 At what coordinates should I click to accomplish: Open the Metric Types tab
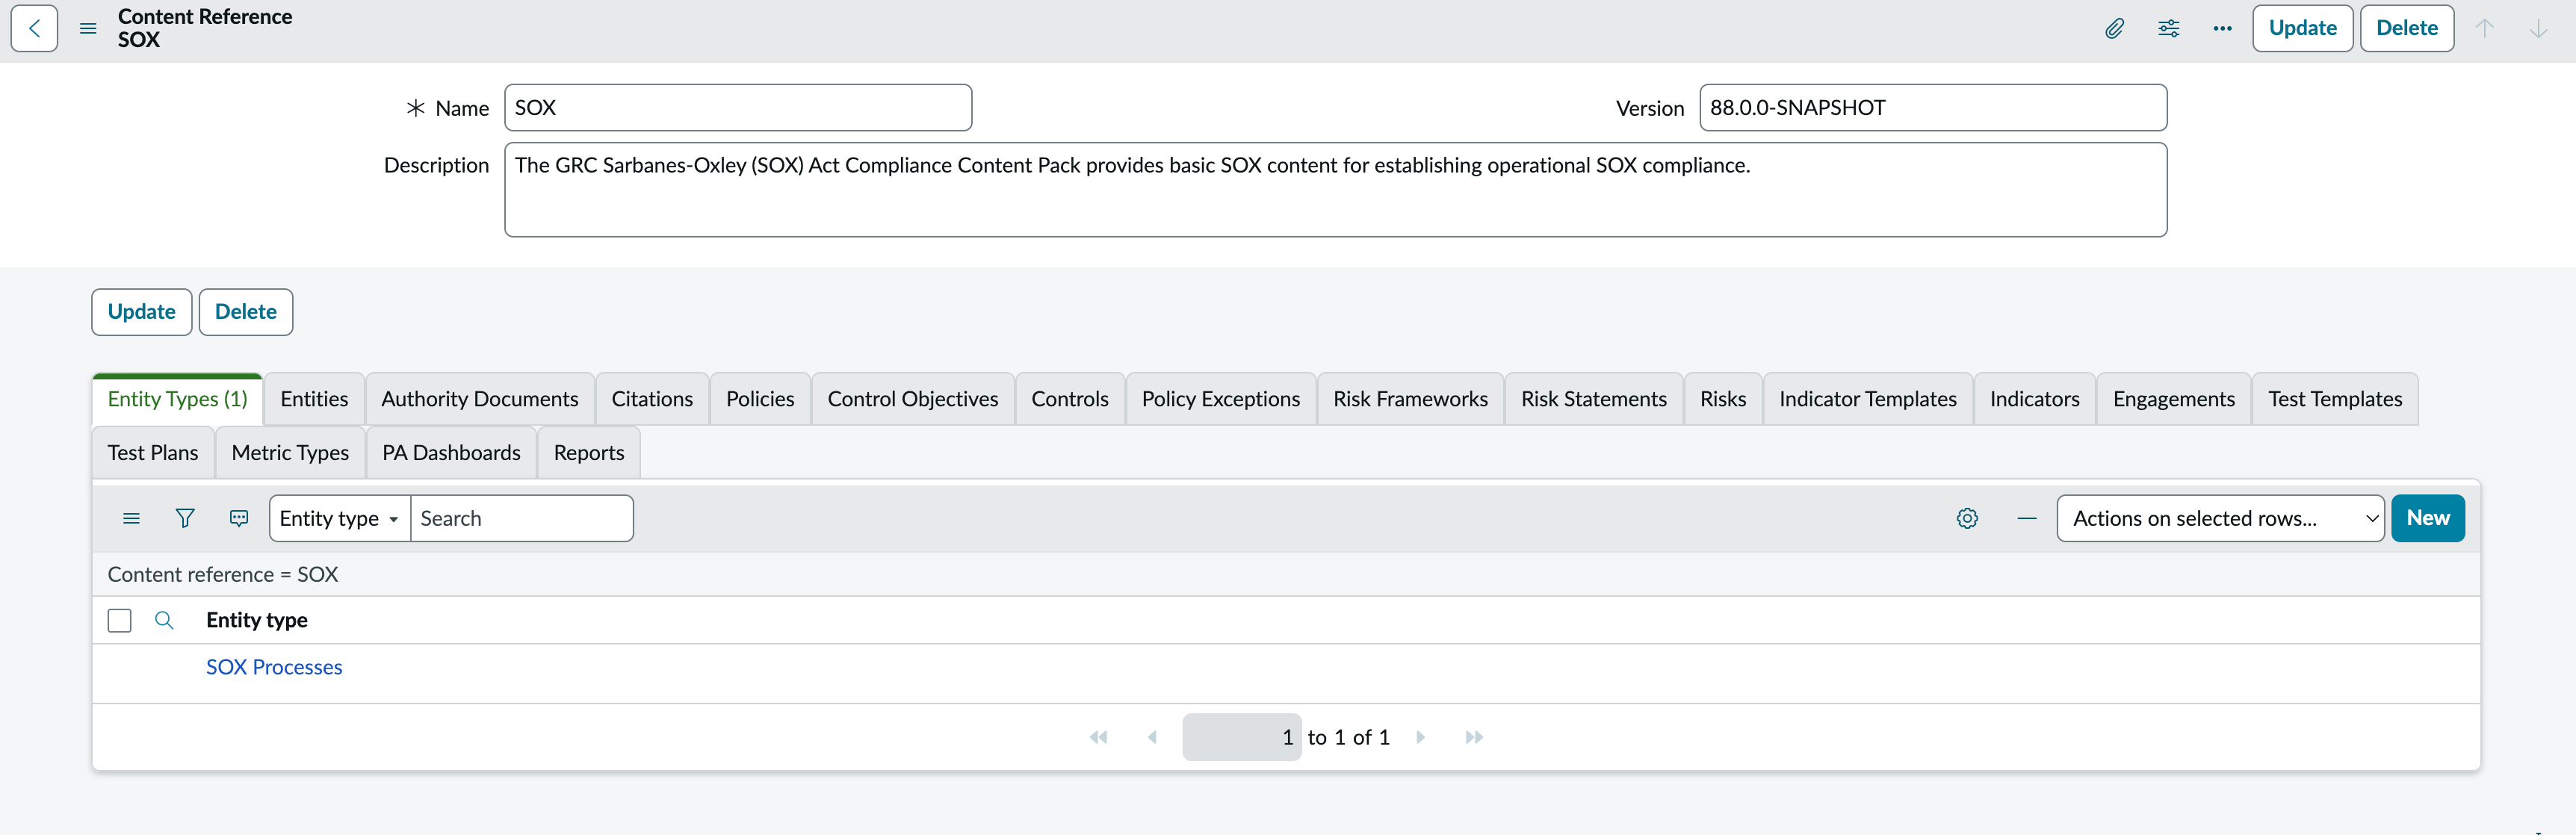(290, 453)
